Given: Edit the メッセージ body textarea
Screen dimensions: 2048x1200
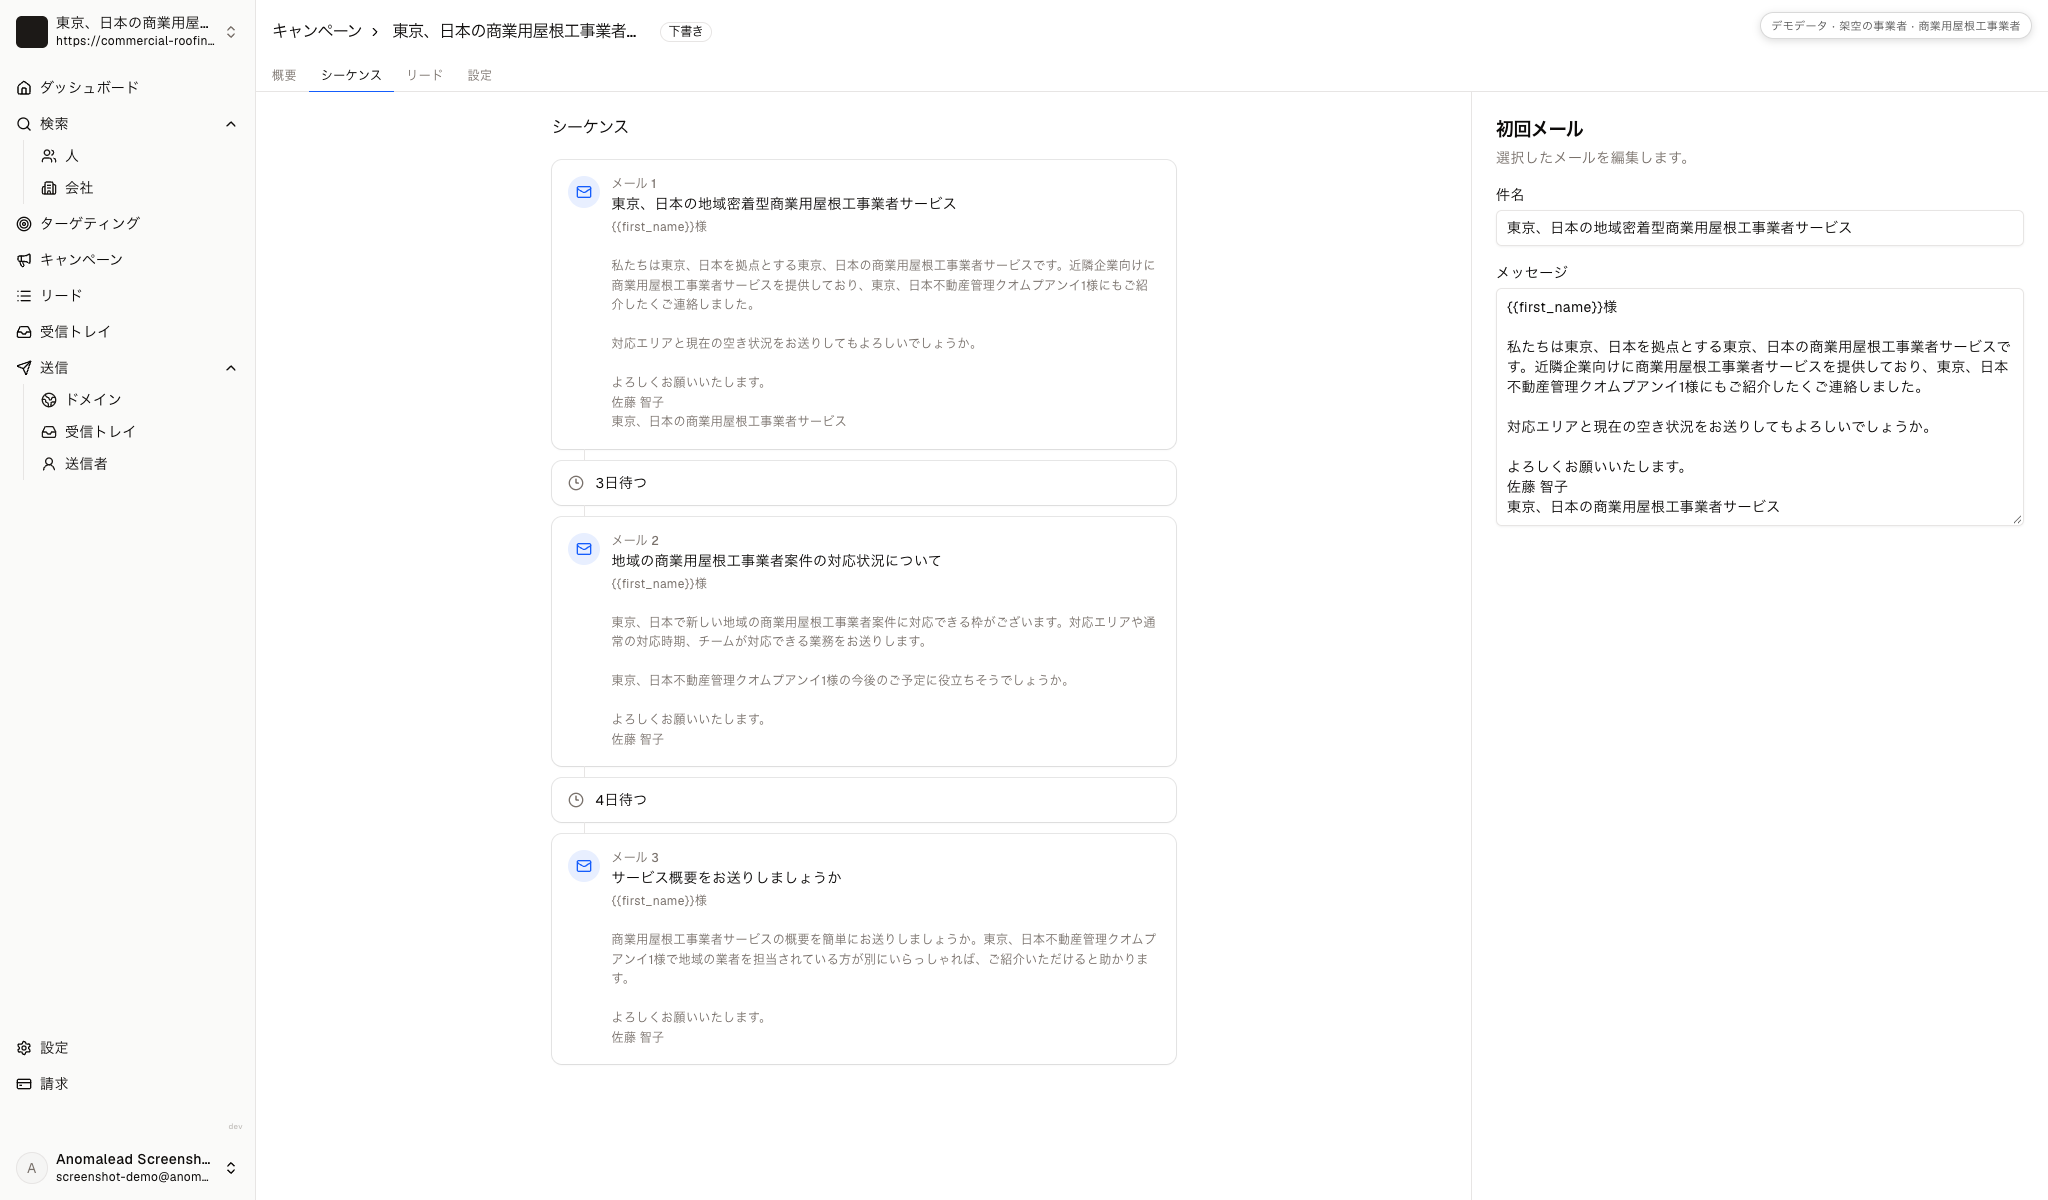Looking at the screenshot, I should (x=1759, y=407).
